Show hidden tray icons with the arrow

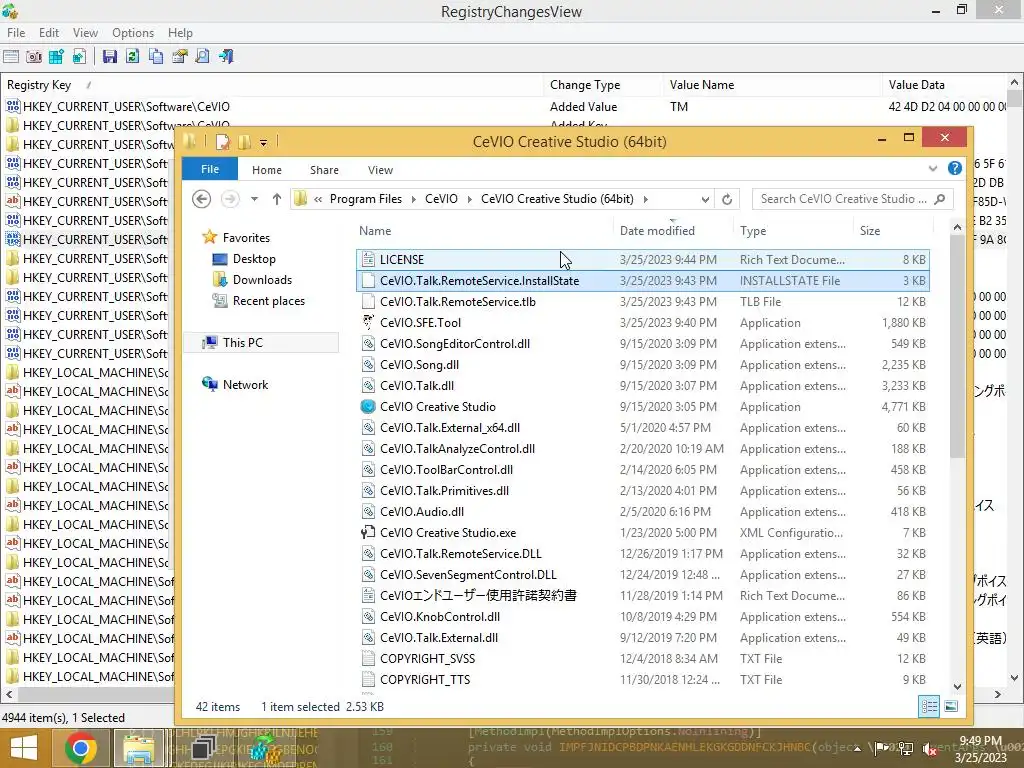click(857, 749)
